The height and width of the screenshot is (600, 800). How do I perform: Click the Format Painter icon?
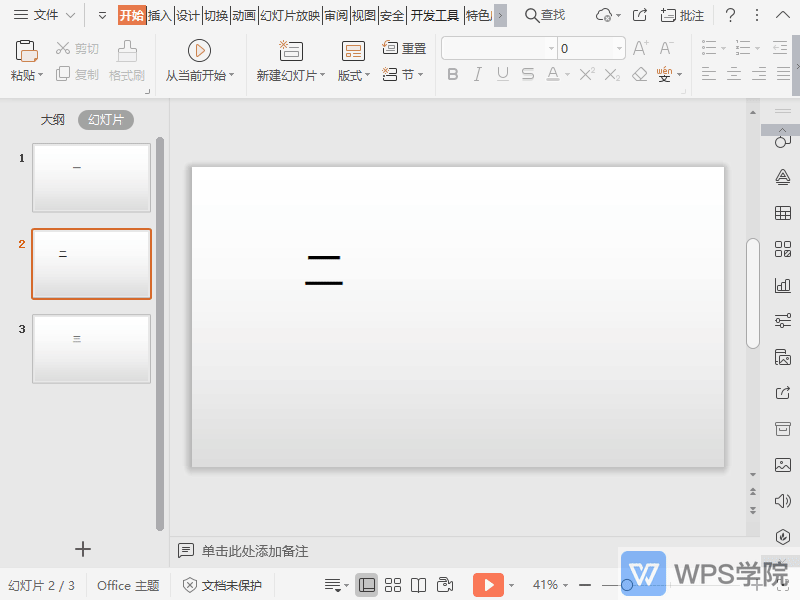pos(126,58)
